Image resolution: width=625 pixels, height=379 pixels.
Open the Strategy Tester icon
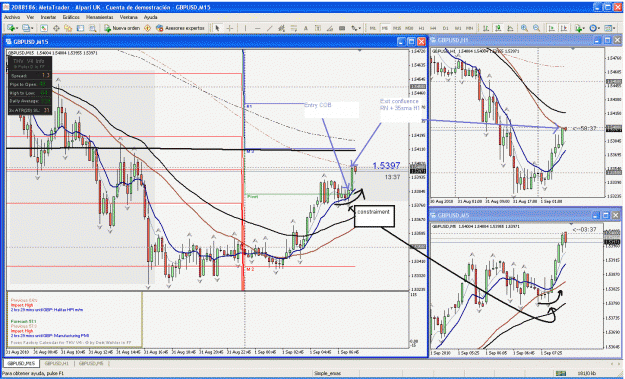tap(92, 28)
